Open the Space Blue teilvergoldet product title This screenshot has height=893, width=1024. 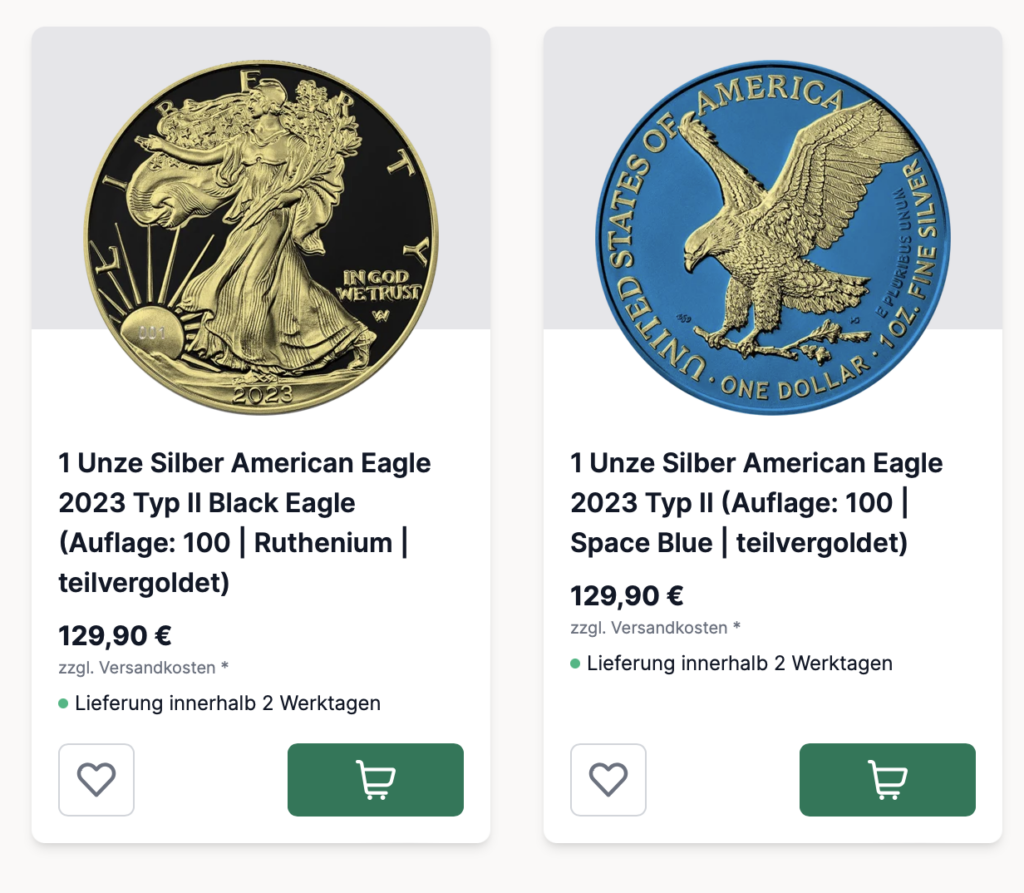[756, 503]
